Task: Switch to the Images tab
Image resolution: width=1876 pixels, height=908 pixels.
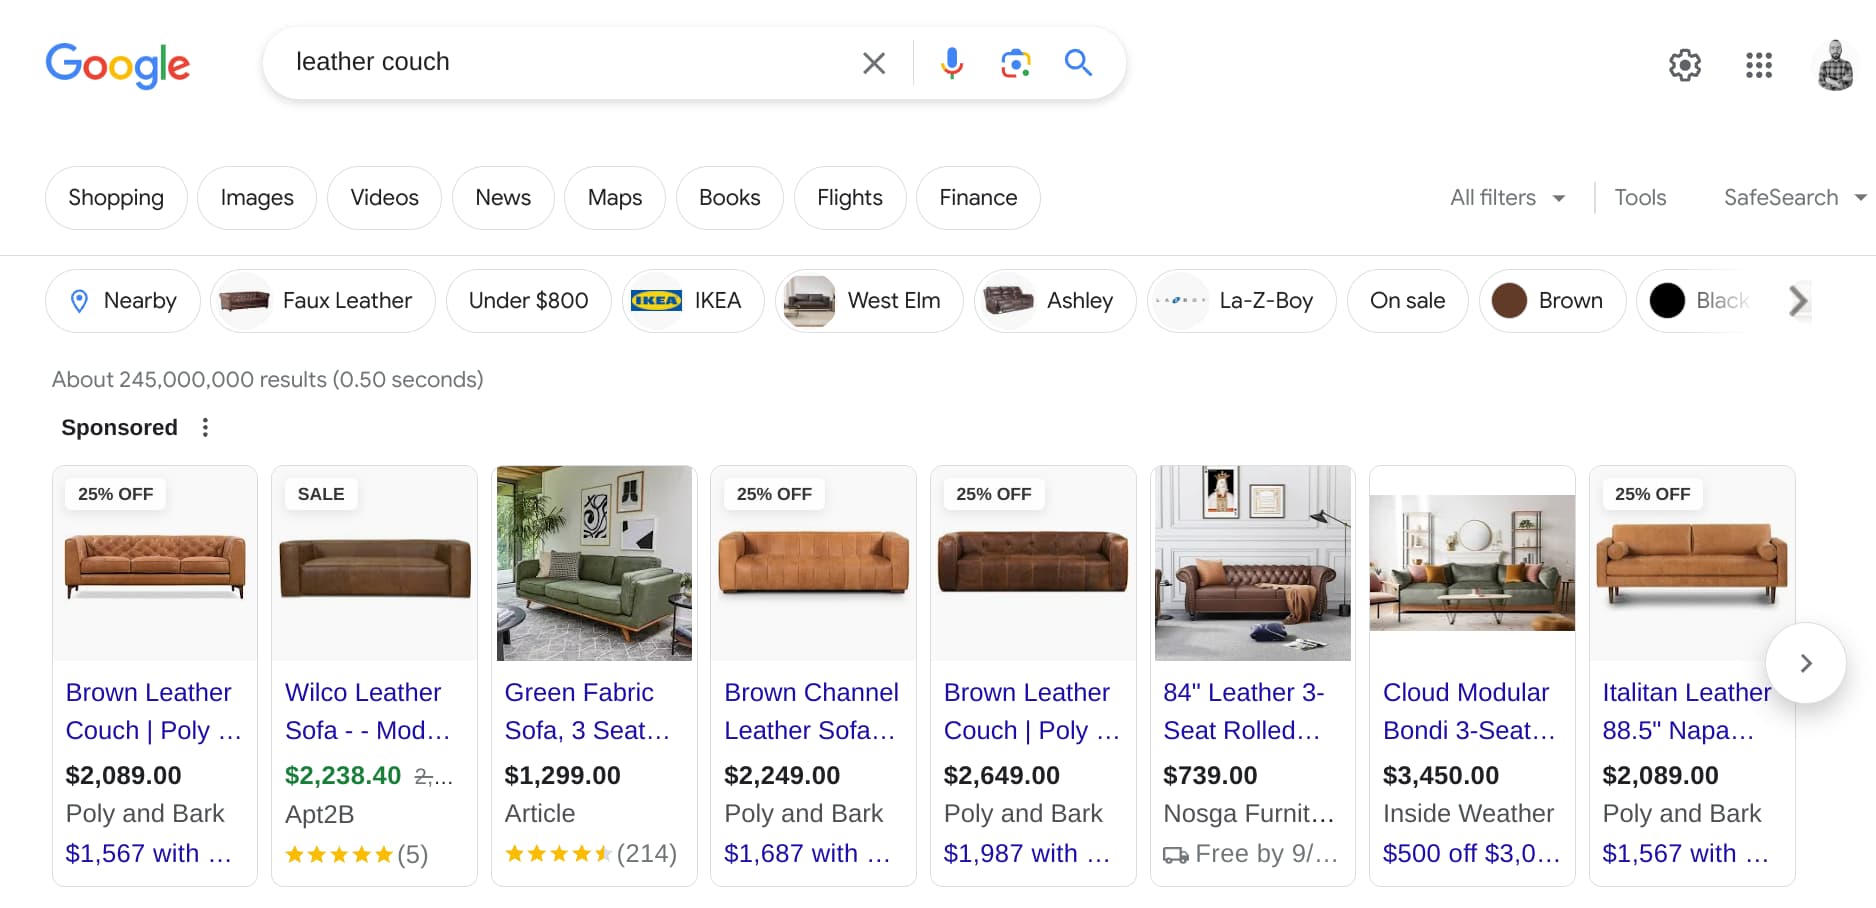Action: click(257, 198)
